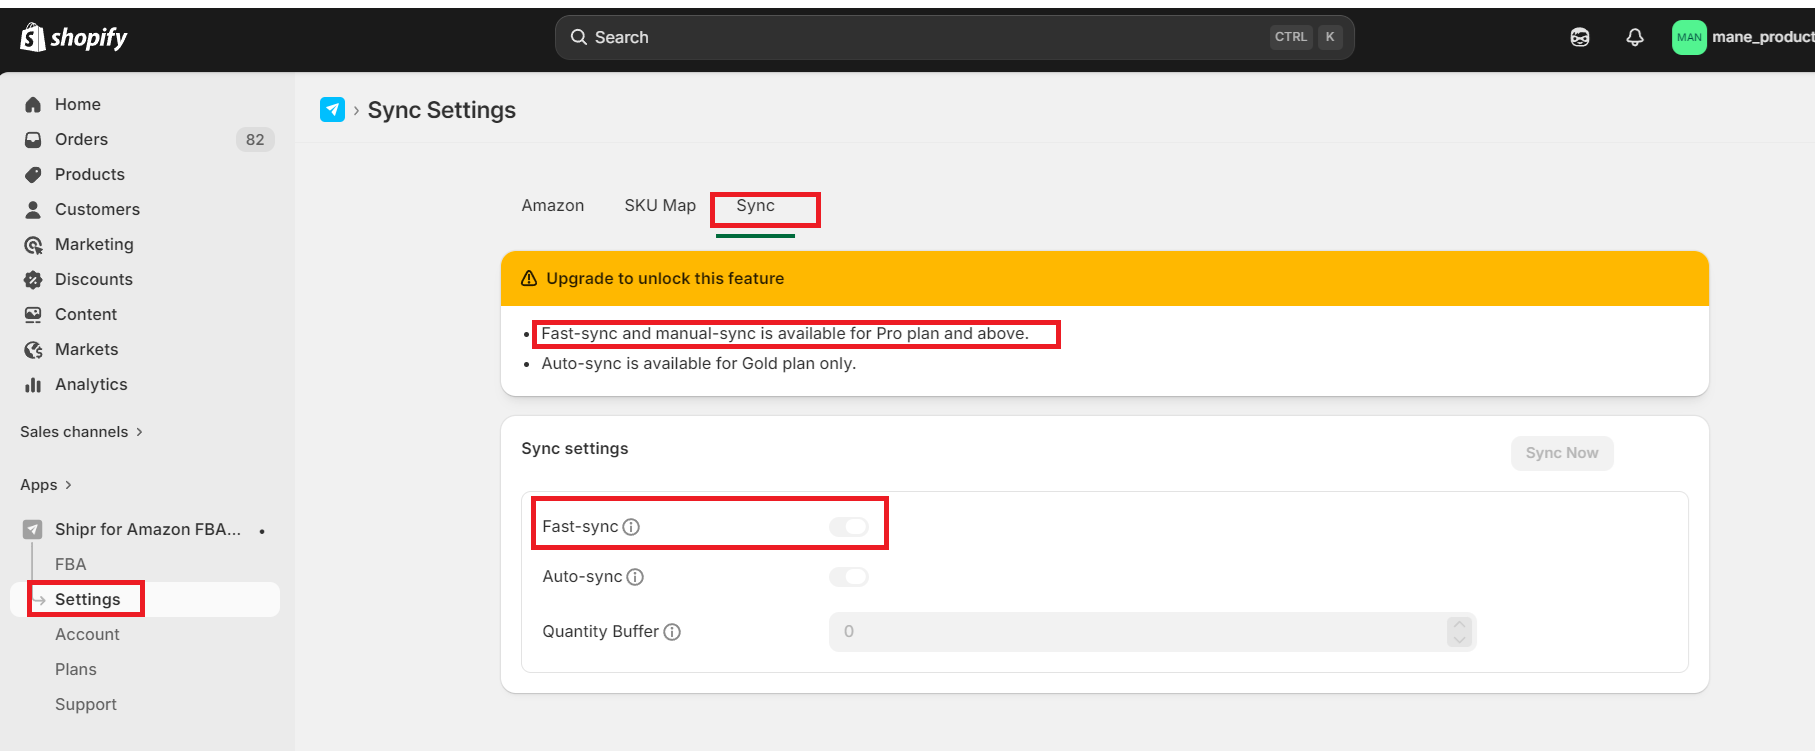The image size is (1815, 751).
Task: Open Orders in the sidebar
Action: coord(81,140)
